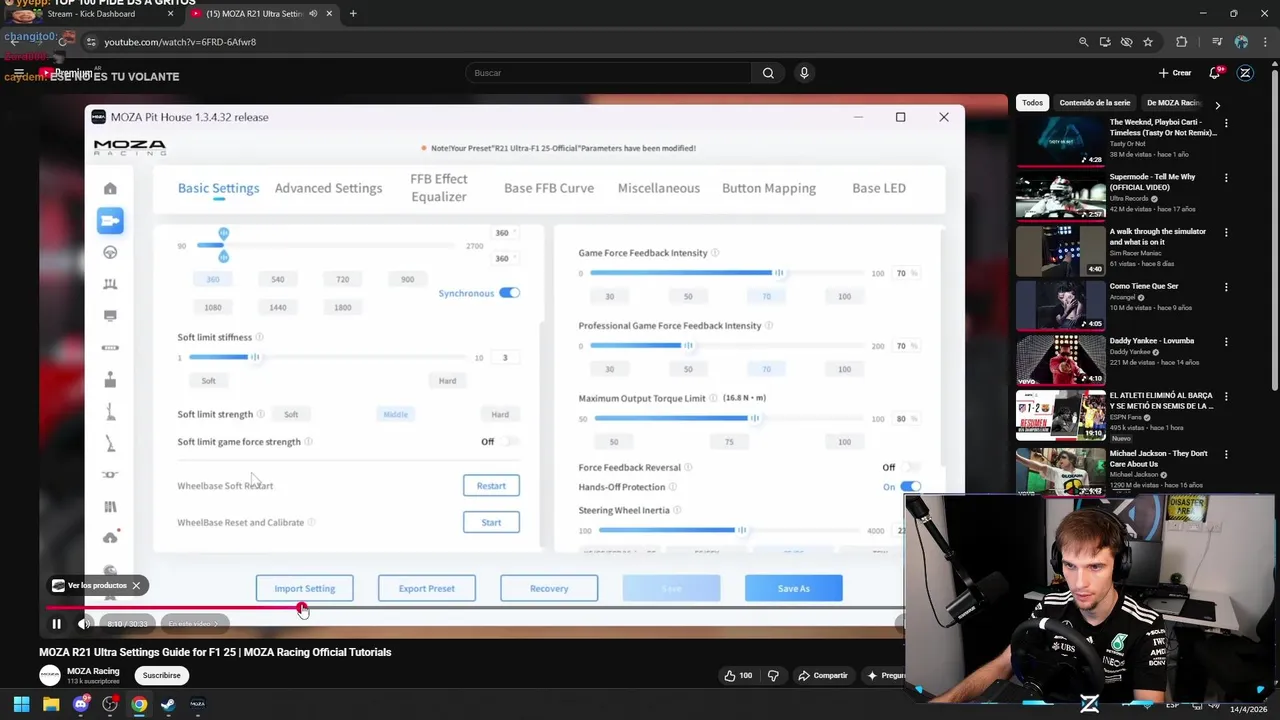Image resolution: width=1280 pixels, height=720 pixels.
Task: Open the pedals icon in MOZA sidebar
Action: click(x=110, y=284)
